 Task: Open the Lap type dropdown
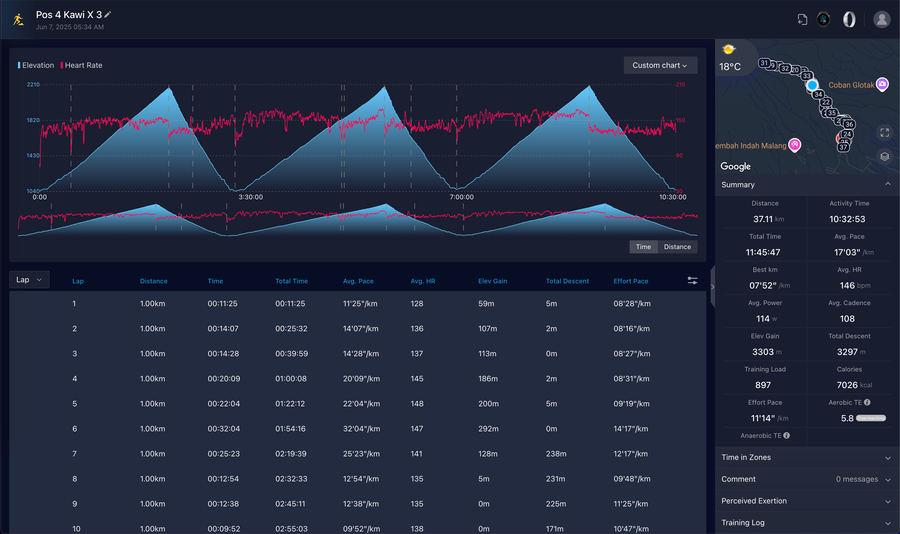pyautogui.click(x=29, y=280)
